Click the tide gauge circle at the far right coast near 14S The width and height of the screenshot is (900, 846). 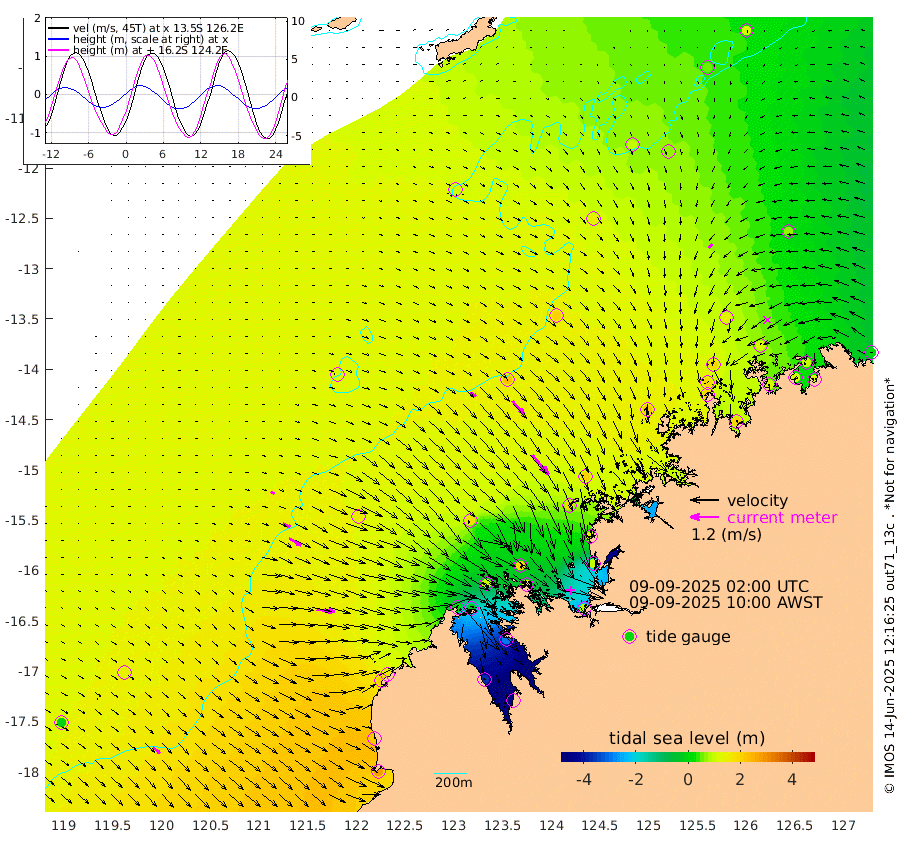tap(871, 352)
